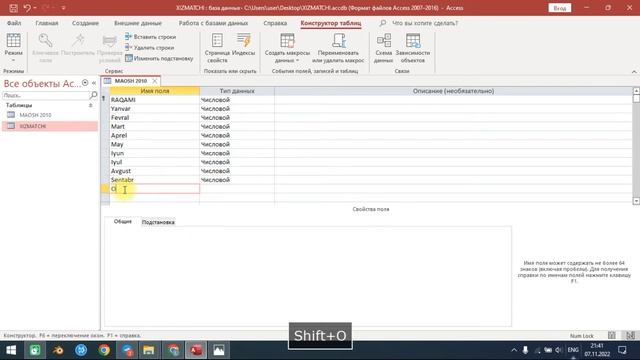Click Переименовать или удалить макрос
640x360 pixels.
[338, 48]
